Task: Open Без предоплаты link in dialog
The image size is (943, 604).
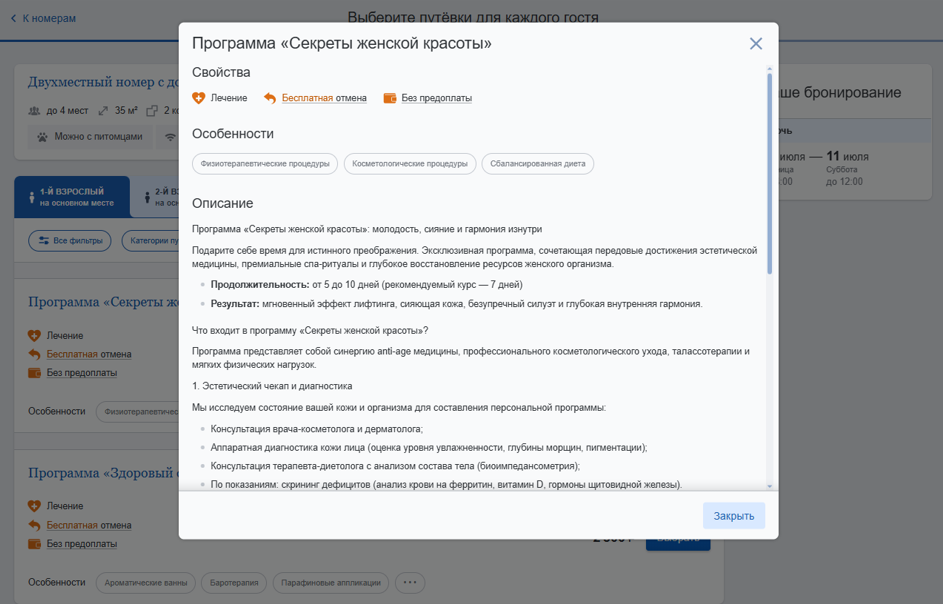Action: tap(437, 98)
